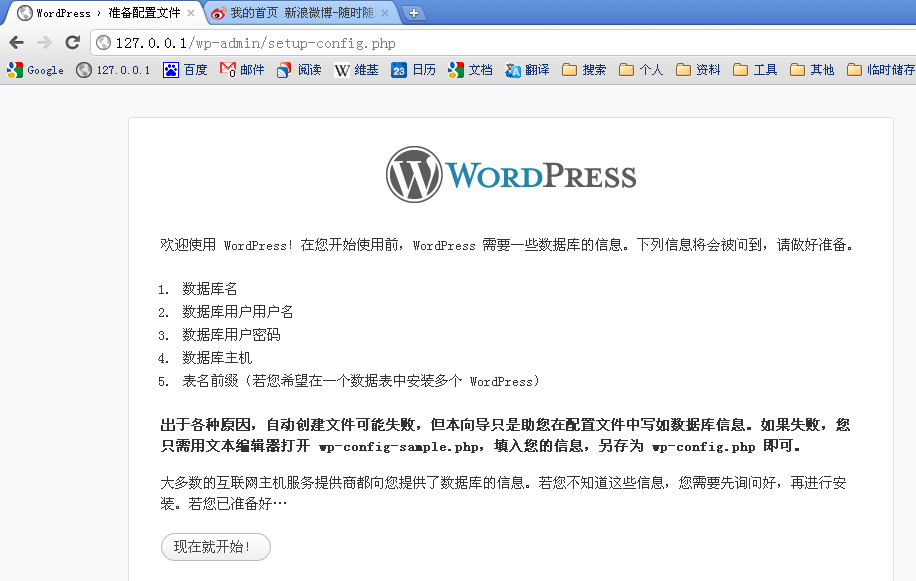Switch to the WordPress 准备配置文件 tab
The image size is (916, 581).
click(x=105, y=13)
